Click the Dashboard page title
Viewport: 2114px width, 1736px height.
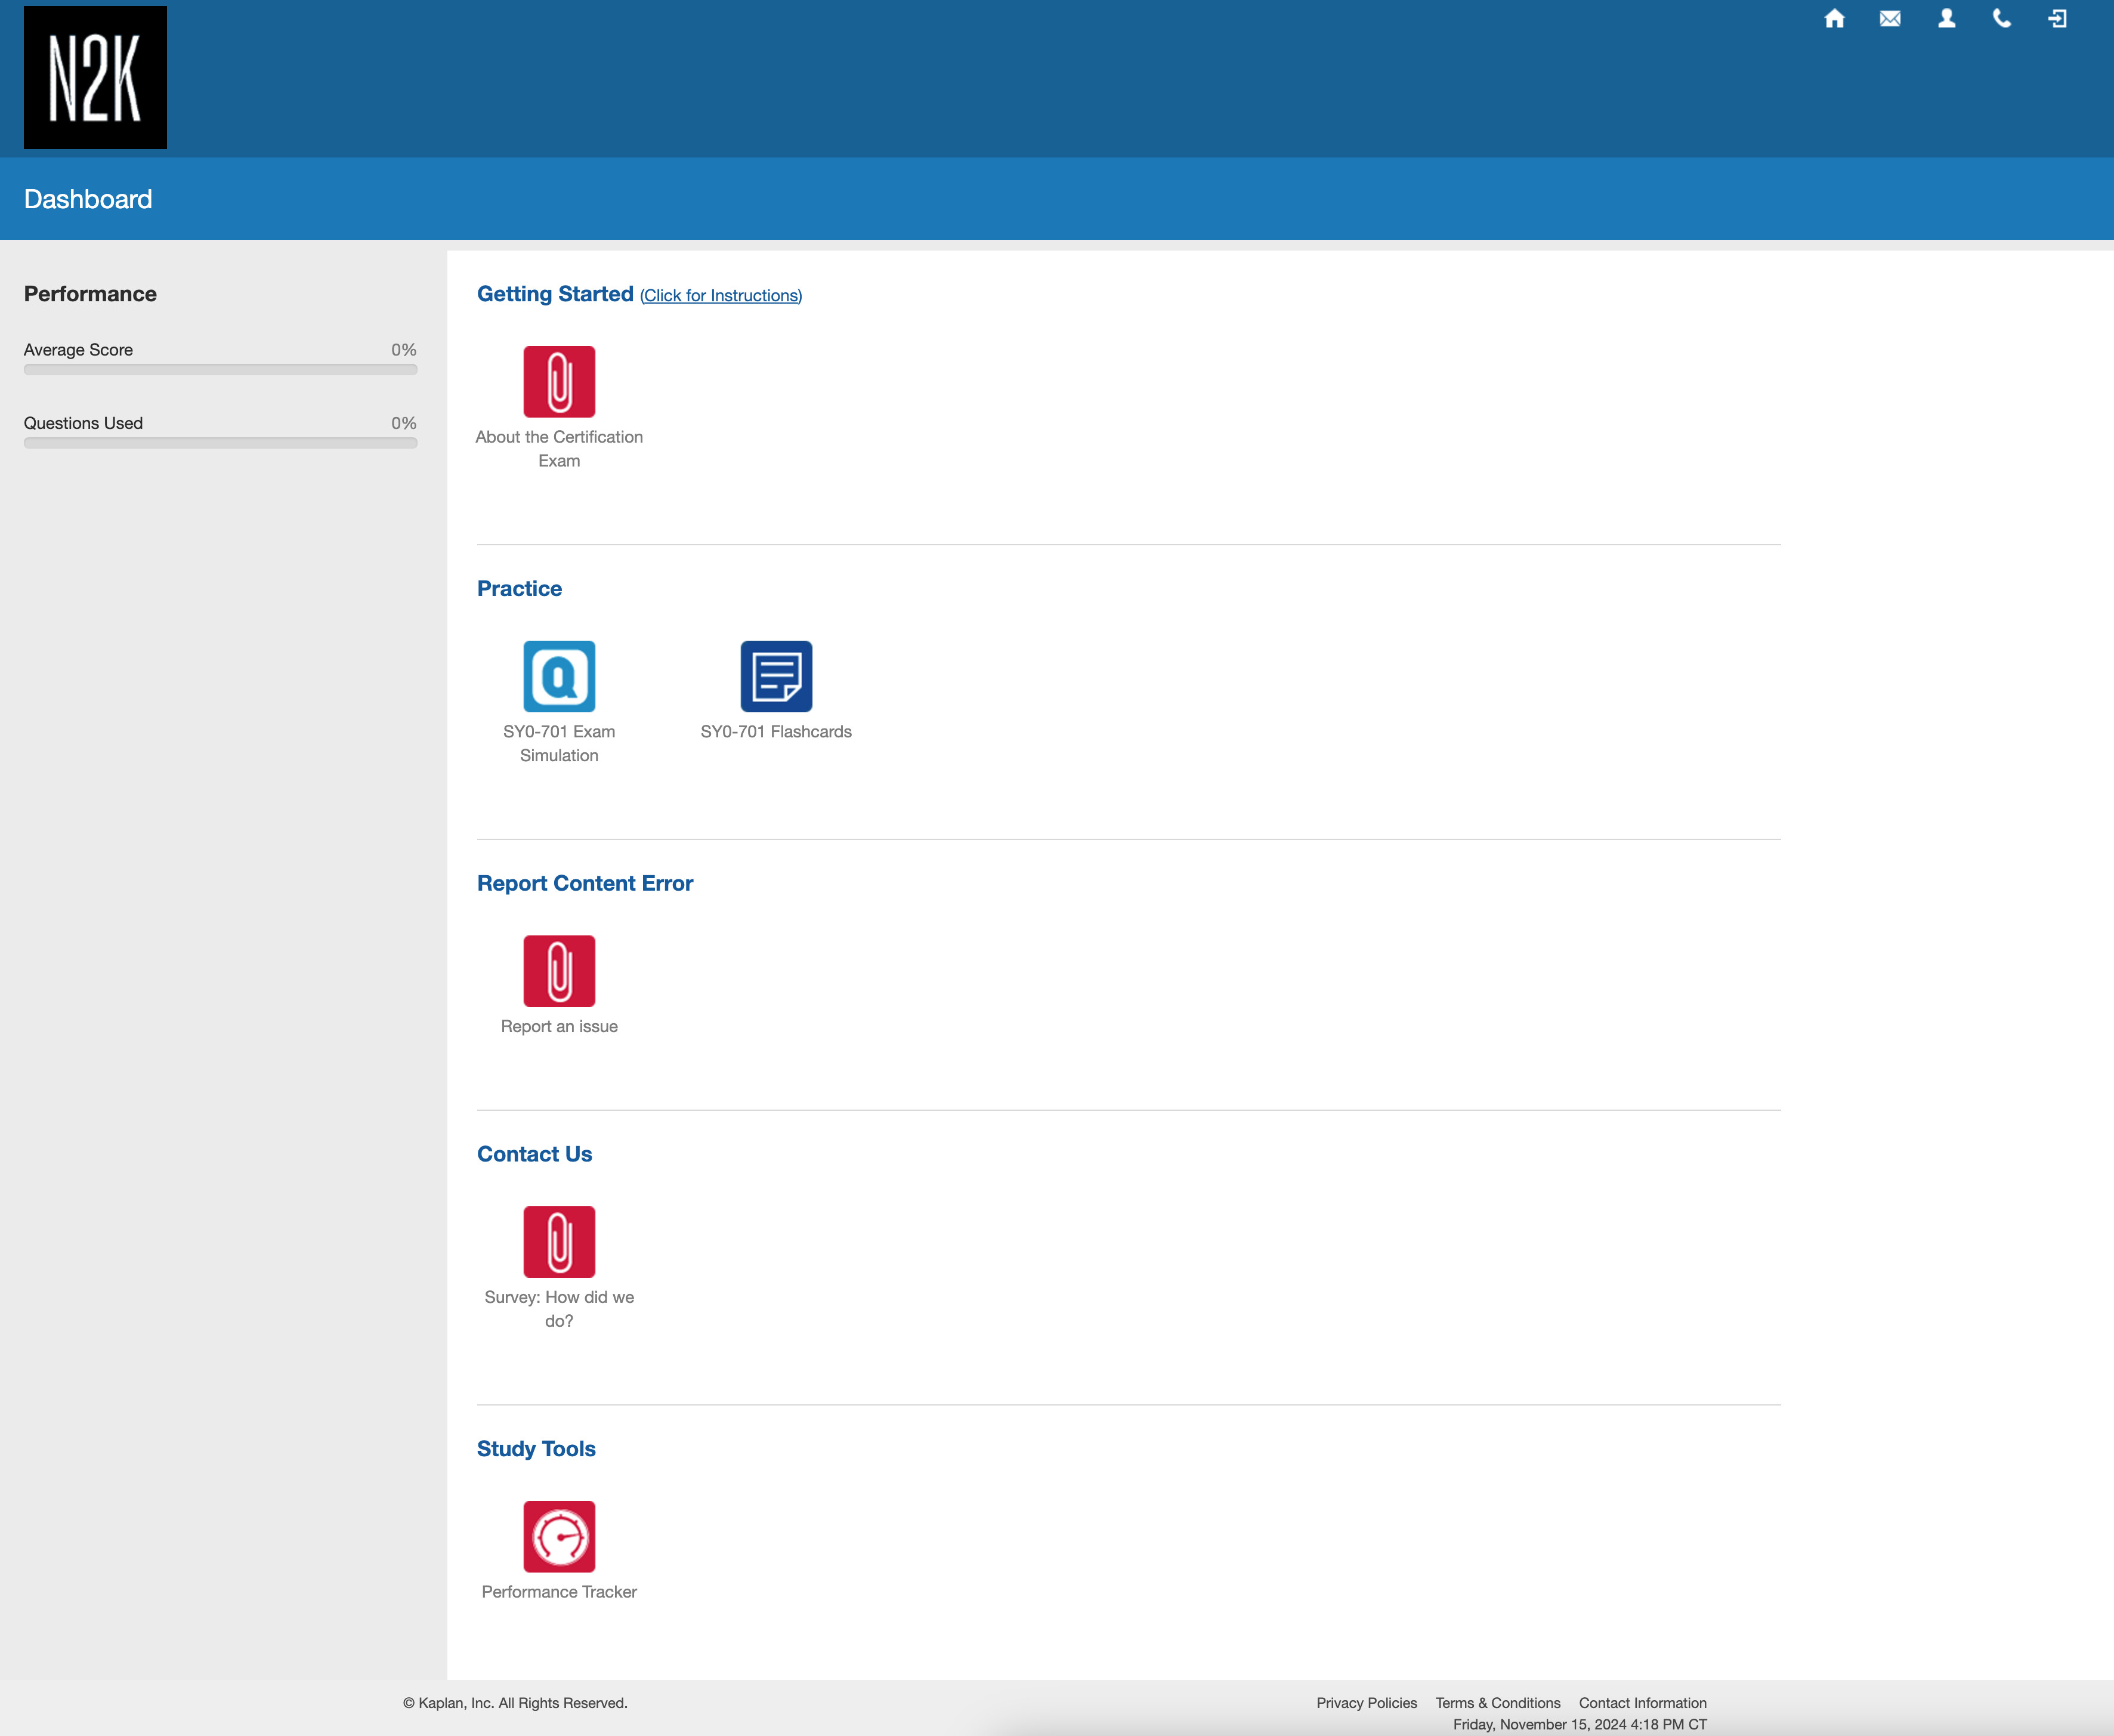click(x=88, y=199)
